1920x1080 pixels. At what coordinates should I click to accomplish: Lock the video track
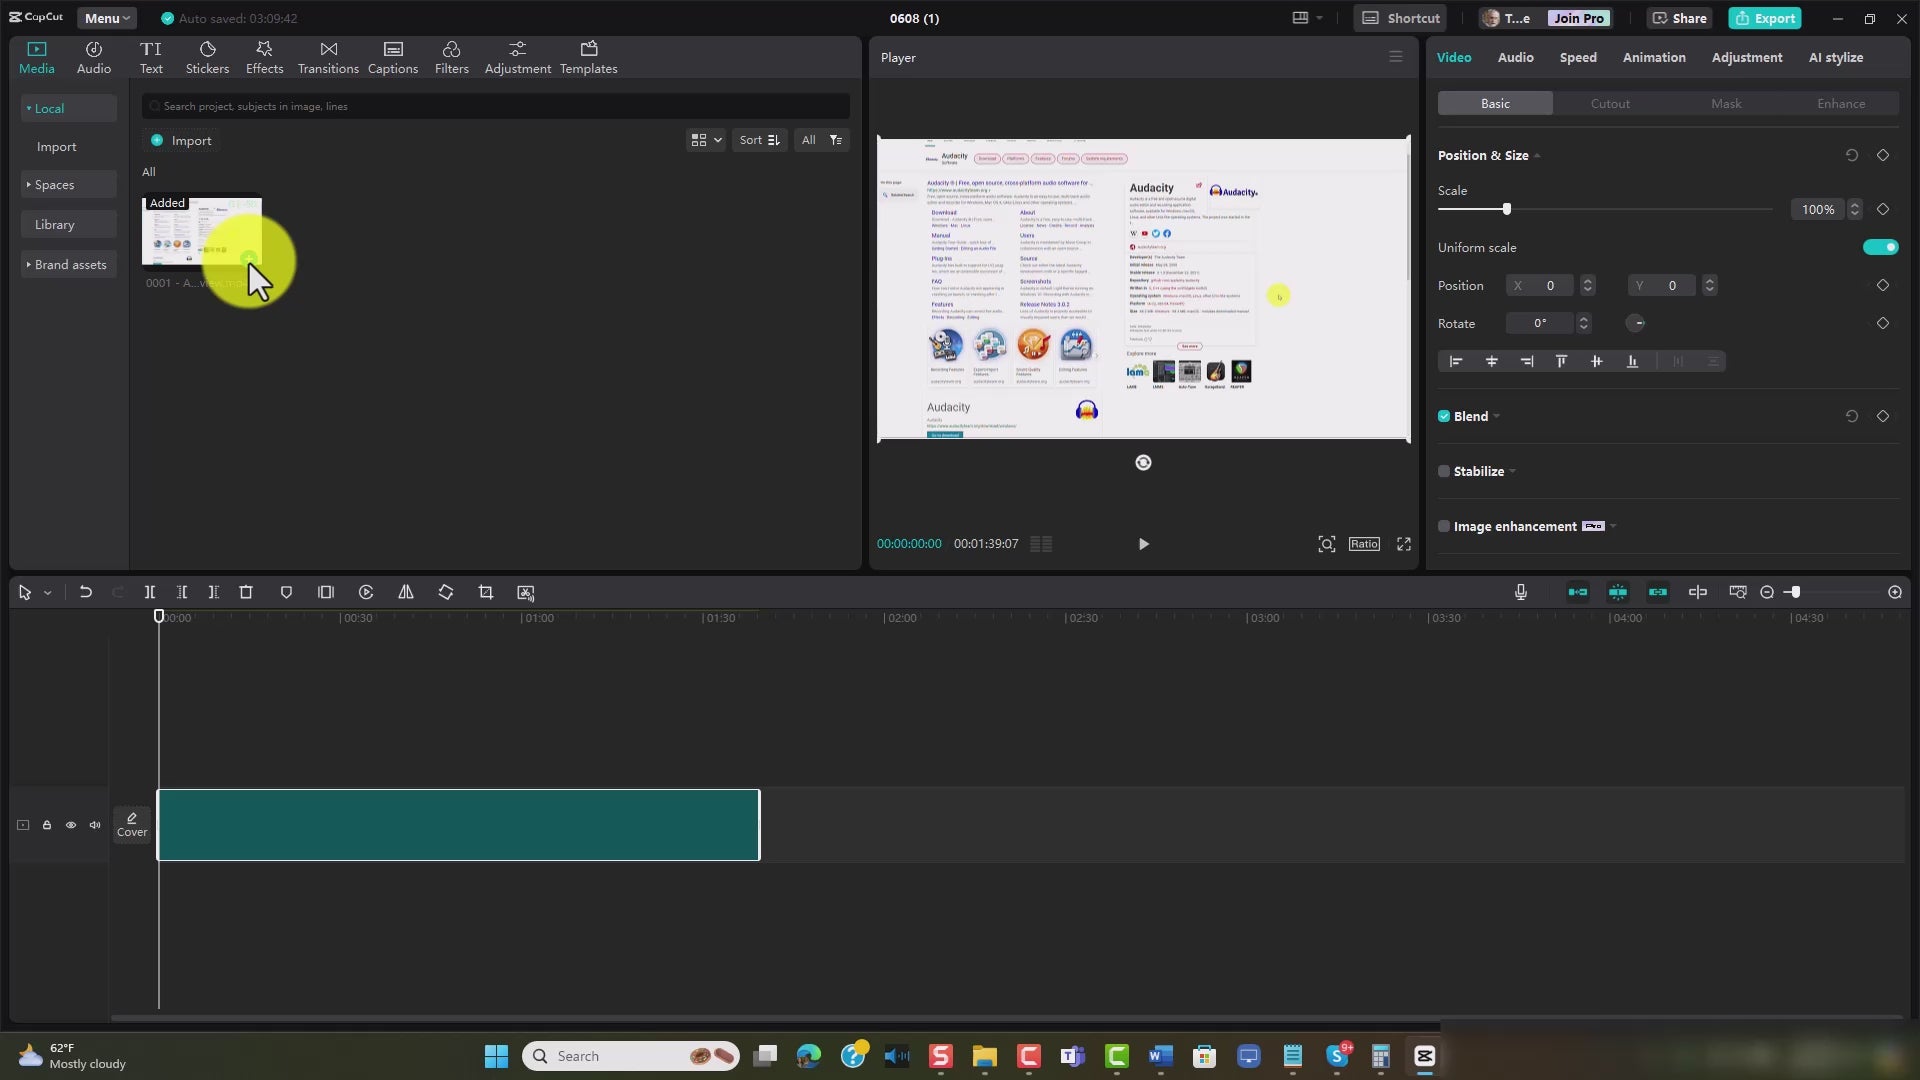(x=46, y=824)
